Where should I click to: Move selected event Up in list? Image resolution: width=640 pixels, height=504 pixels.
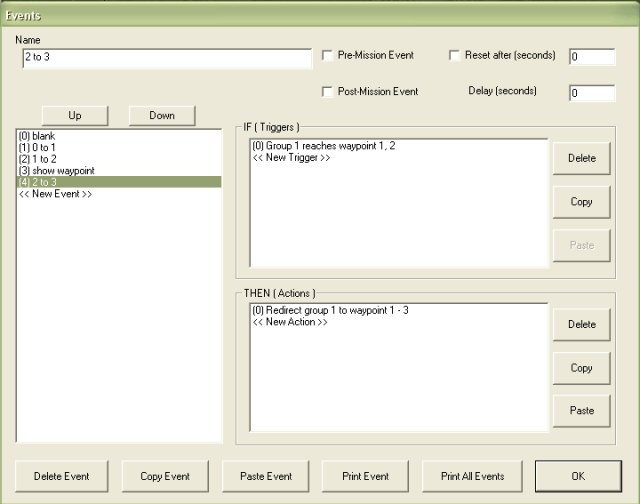pyautogui.click(x=75, y=115)
